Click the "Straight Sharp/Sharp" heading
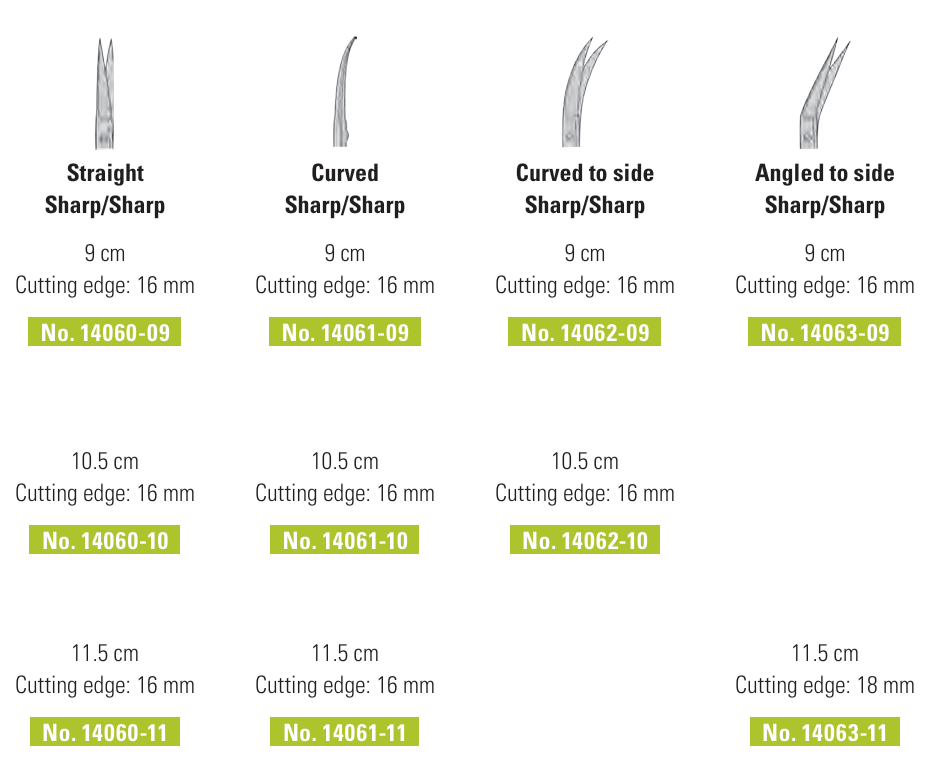 click(x=105, y=189)
